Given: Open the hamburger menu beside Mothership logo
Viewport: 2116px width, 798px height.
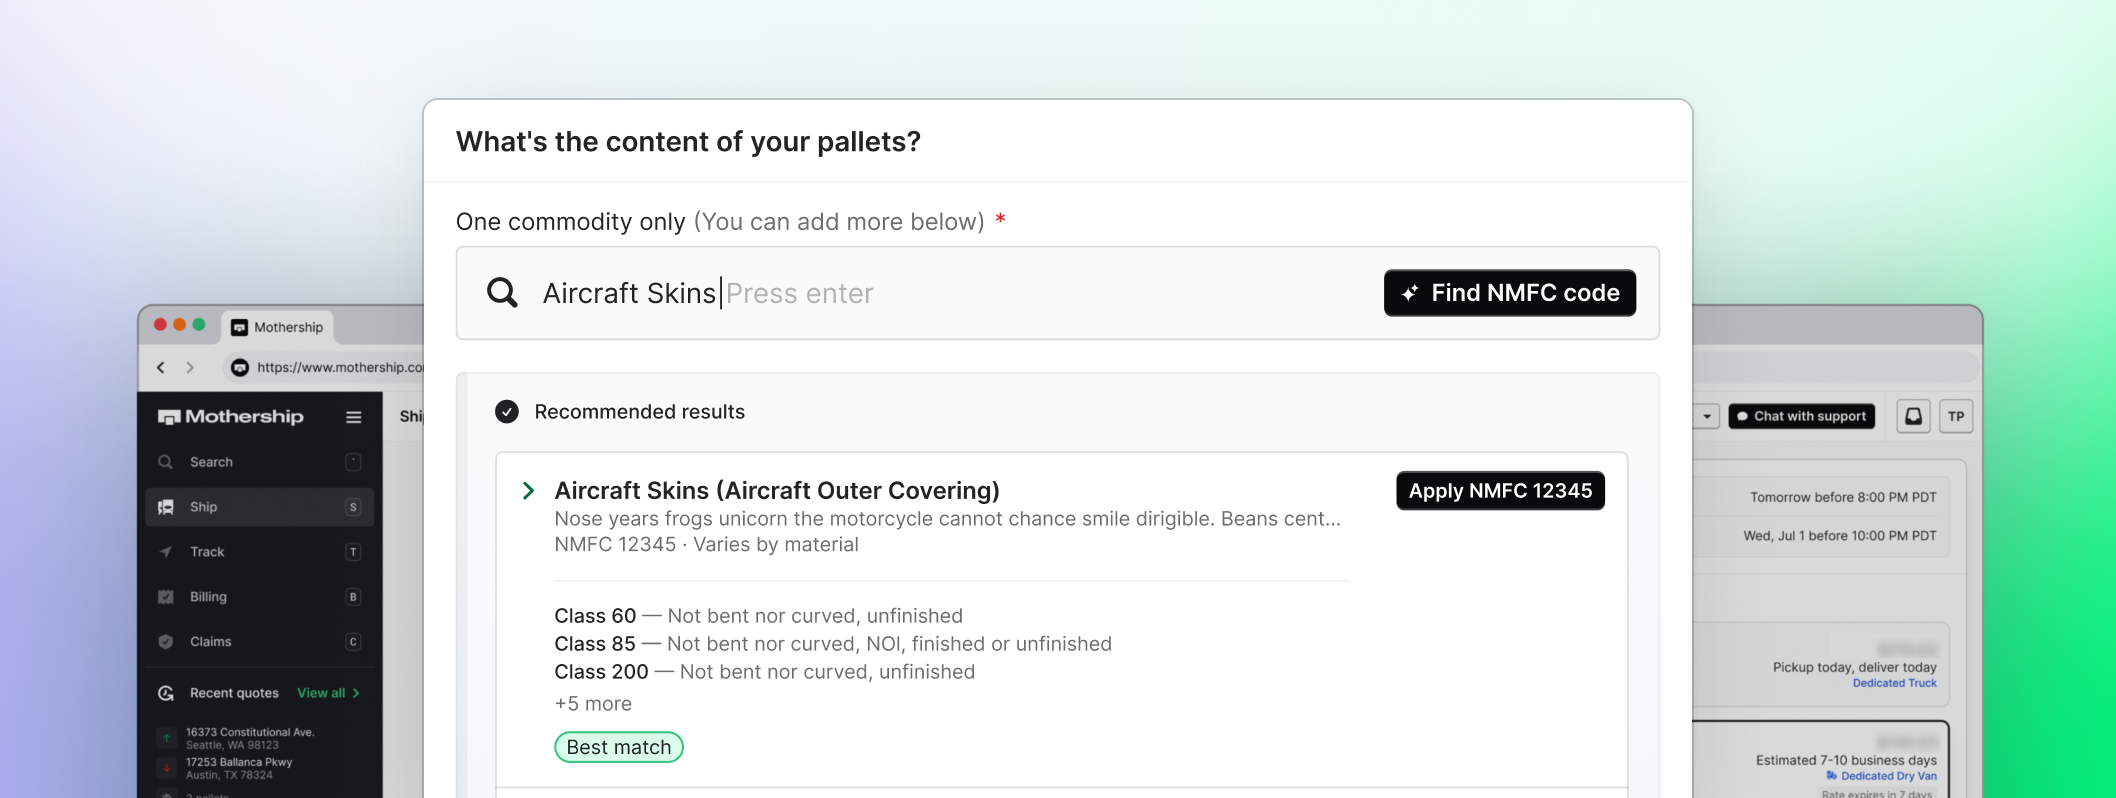Looking at the screenshot, I should point(353,417).
